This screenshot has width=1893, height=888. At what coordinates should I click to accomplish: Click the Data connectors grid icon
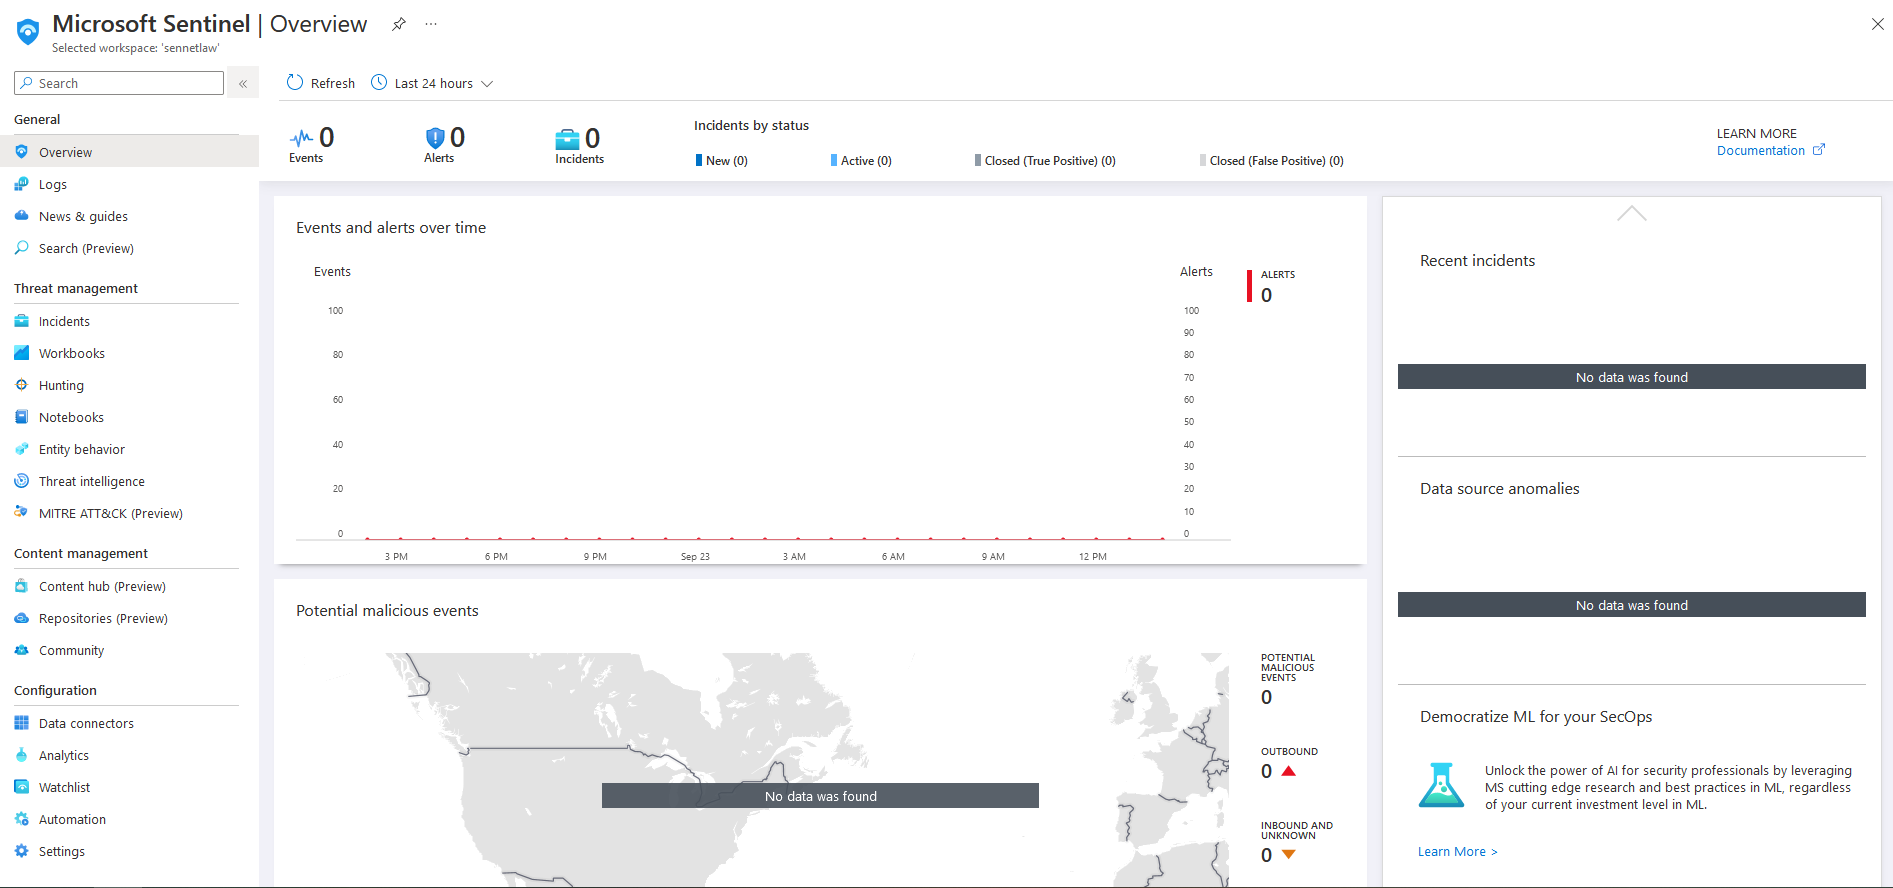point(22,723)
